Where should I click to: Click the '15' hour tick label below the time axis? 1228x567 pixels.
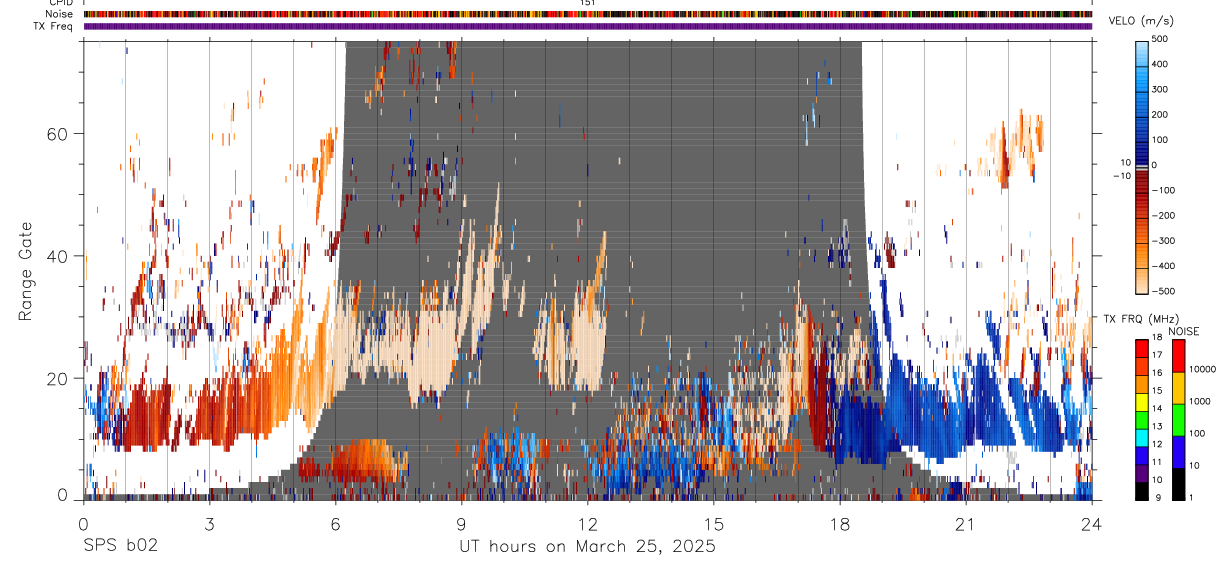click(x=713, y=524)
